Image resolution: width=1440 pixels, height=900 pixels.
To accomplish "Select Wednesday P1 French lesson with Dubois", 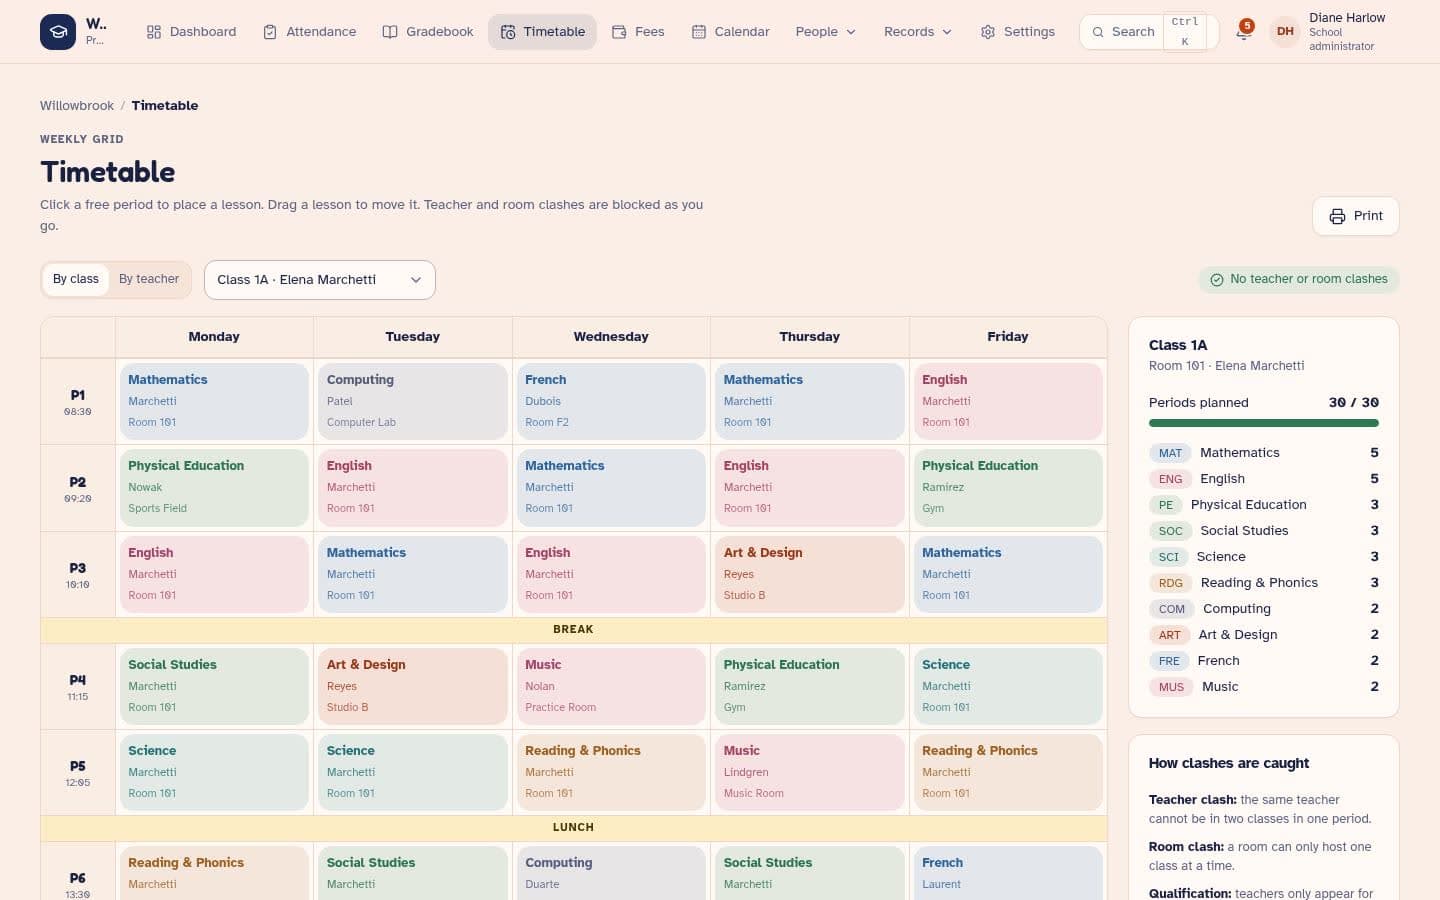I will 611,401.
